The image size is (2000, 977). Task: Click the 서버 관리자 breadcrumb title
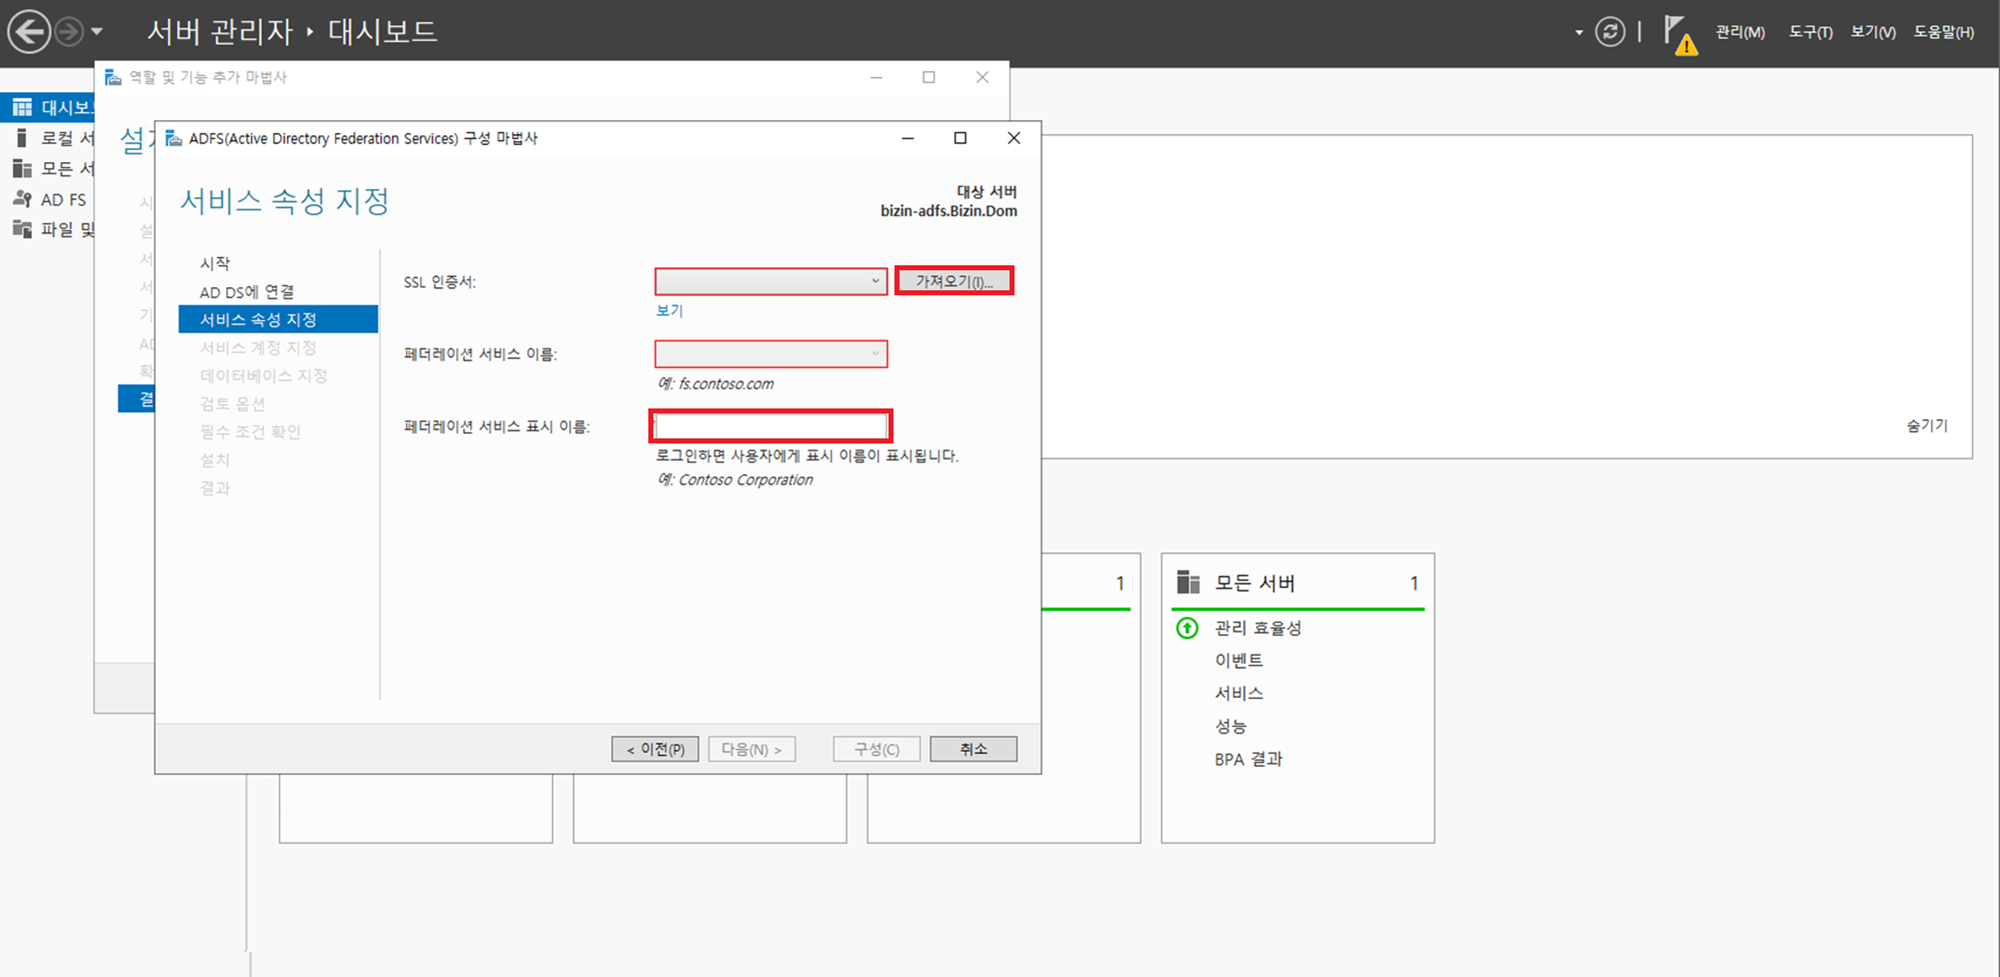[220, 32]
